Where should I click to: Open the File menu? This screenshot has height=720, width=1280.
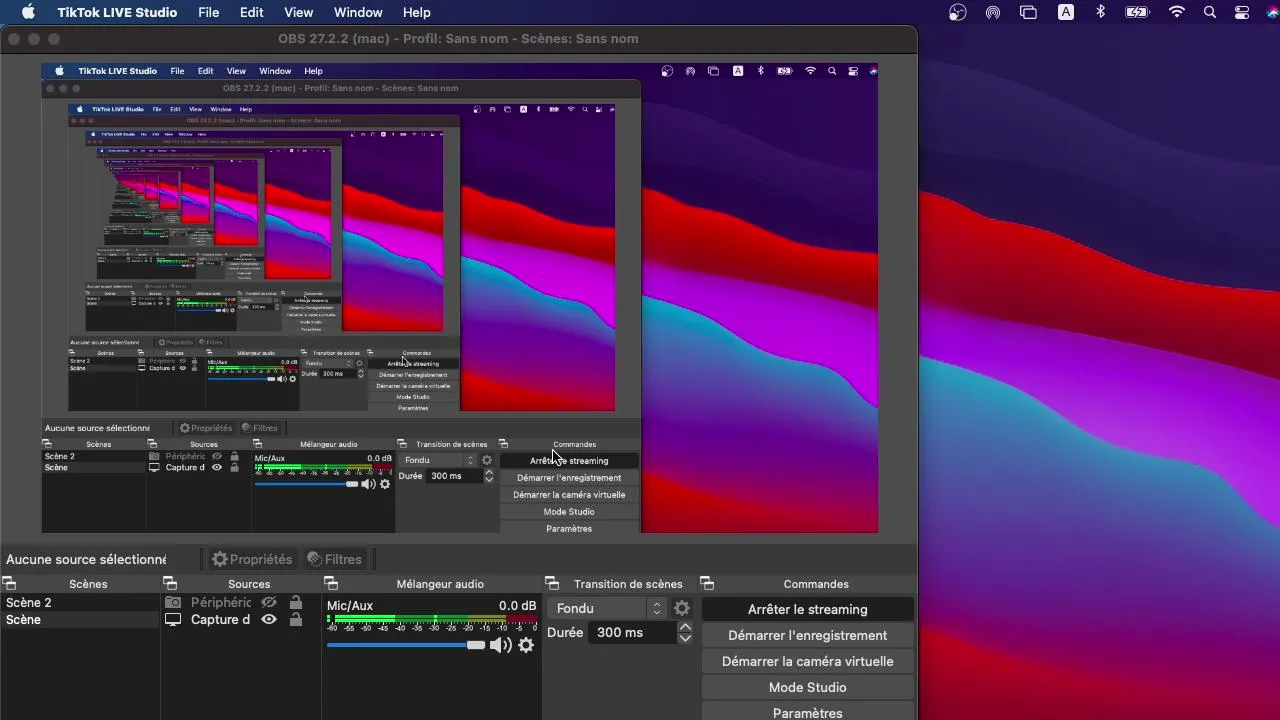208,12
